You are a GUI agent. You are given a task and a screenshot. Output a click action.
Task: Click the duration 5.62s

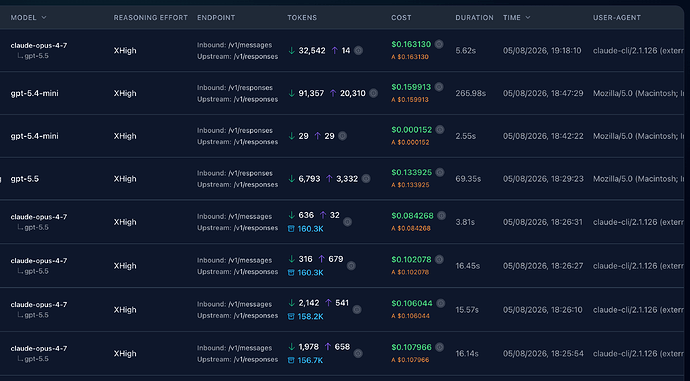click(466, 51)
